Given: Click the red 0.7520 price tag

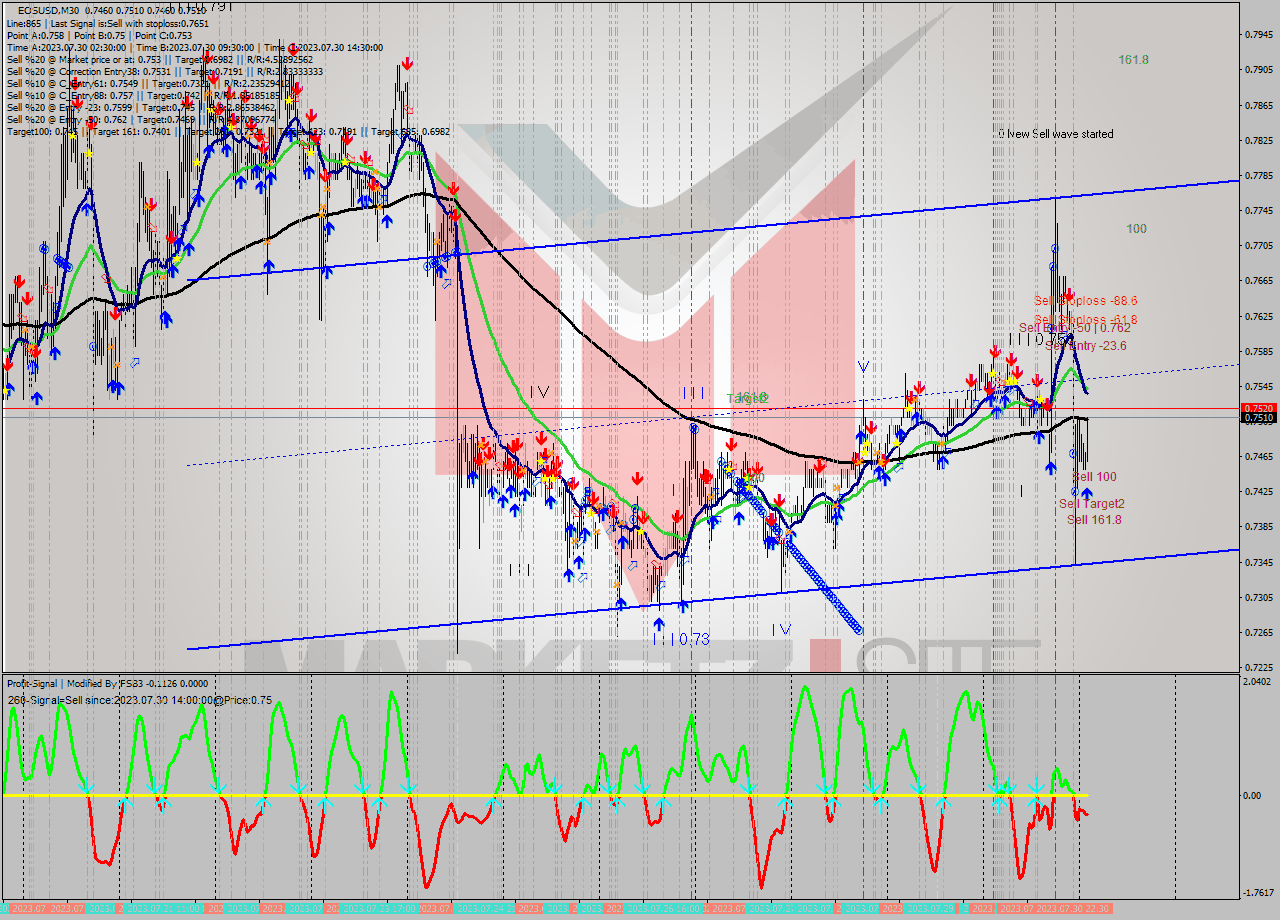Looking at the screenshot, I should [1258, 408].
